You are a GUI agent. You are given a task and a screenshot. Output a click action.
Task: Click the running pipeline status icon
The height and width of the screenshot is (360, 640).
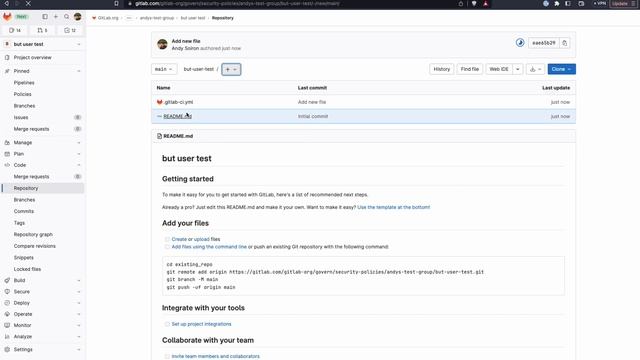coord(520,42)
